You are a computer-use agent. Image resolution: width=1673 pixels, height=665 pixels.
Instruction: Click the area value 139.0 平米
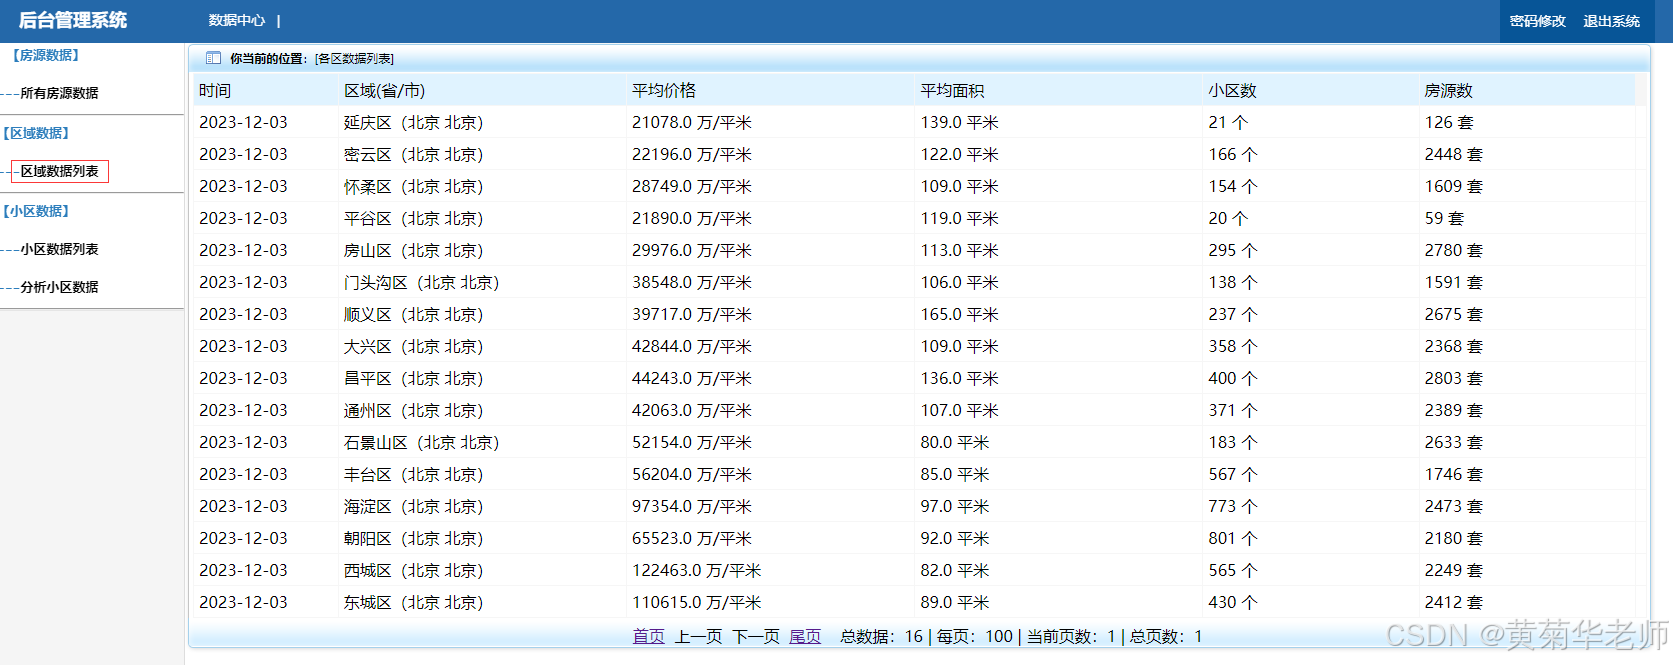[x=959, y=123]
